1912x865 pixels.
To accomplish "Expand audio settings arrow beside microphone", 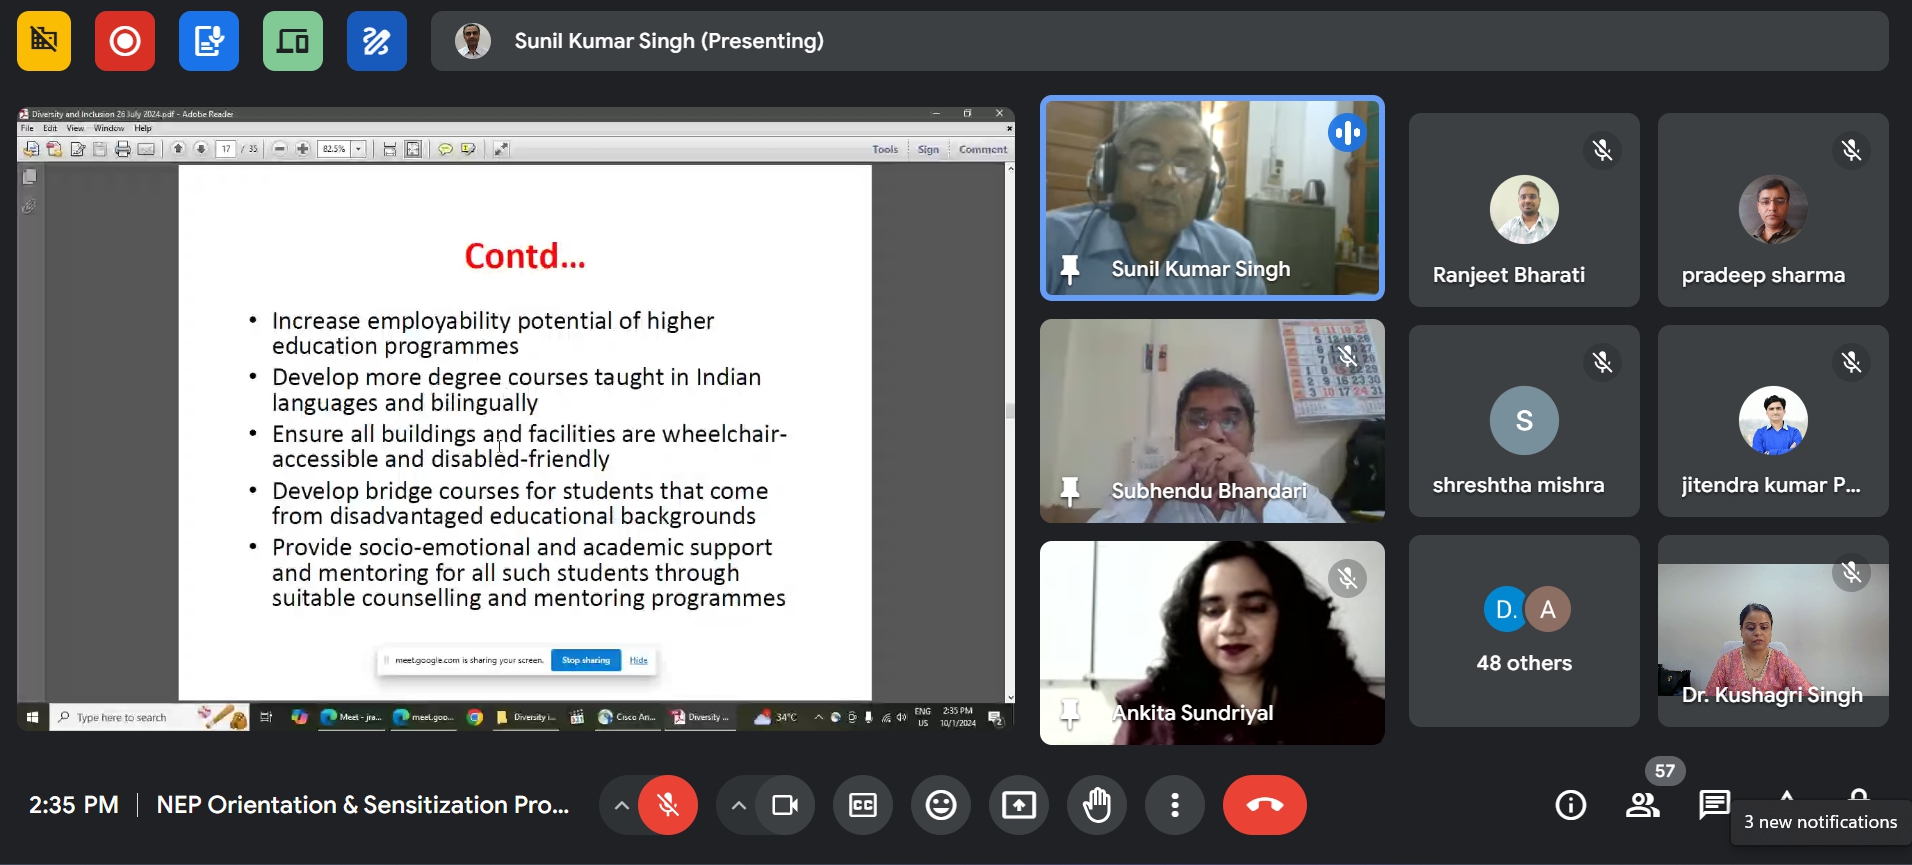I will (x=621, y=805).
